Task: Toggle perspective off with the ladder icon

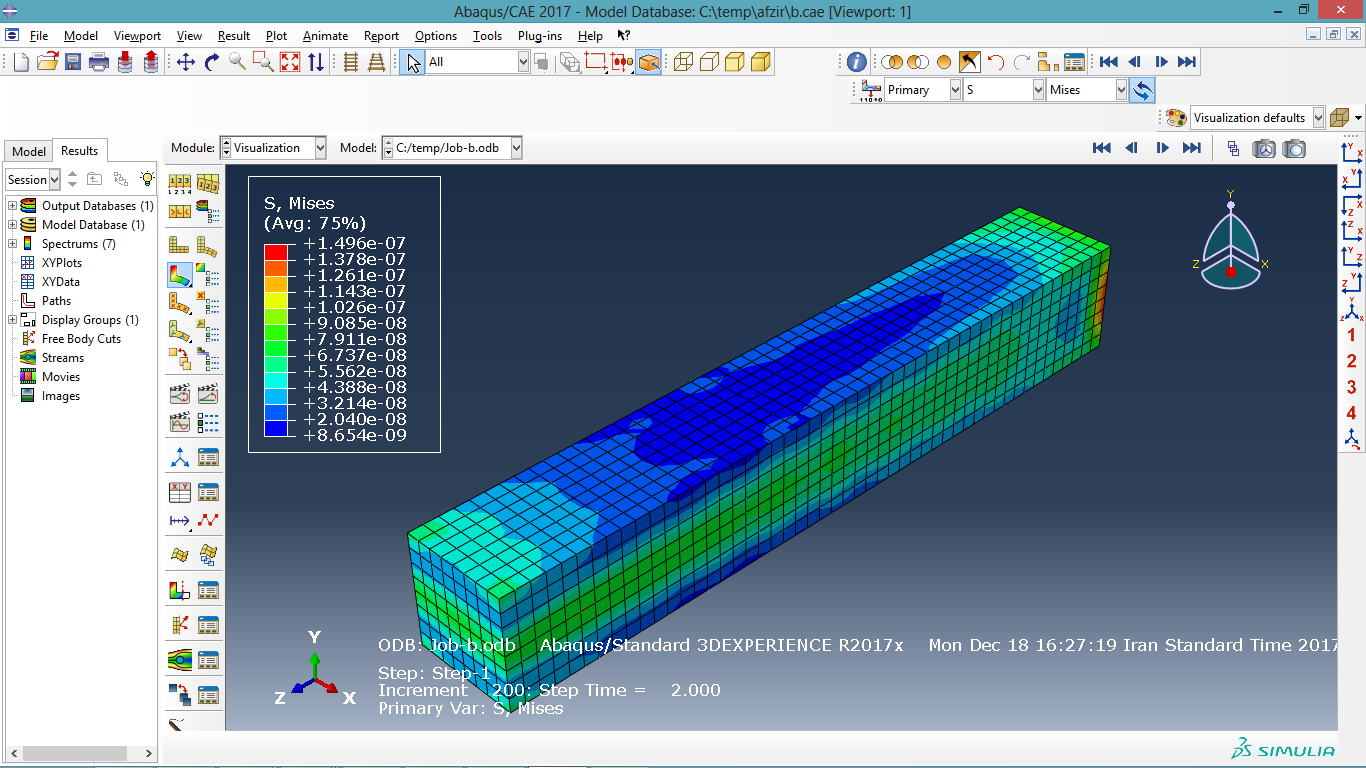Action: coord(351,62)
